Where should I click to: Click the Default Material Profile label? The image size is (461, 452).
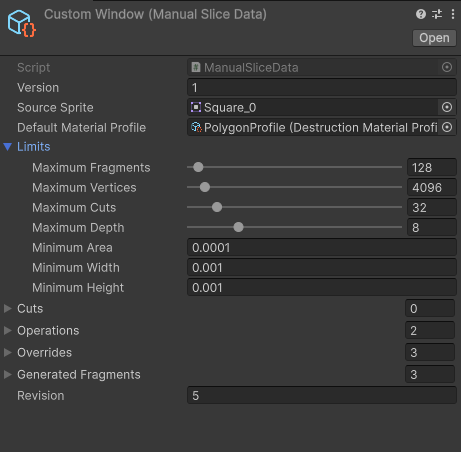coord(82,128)
